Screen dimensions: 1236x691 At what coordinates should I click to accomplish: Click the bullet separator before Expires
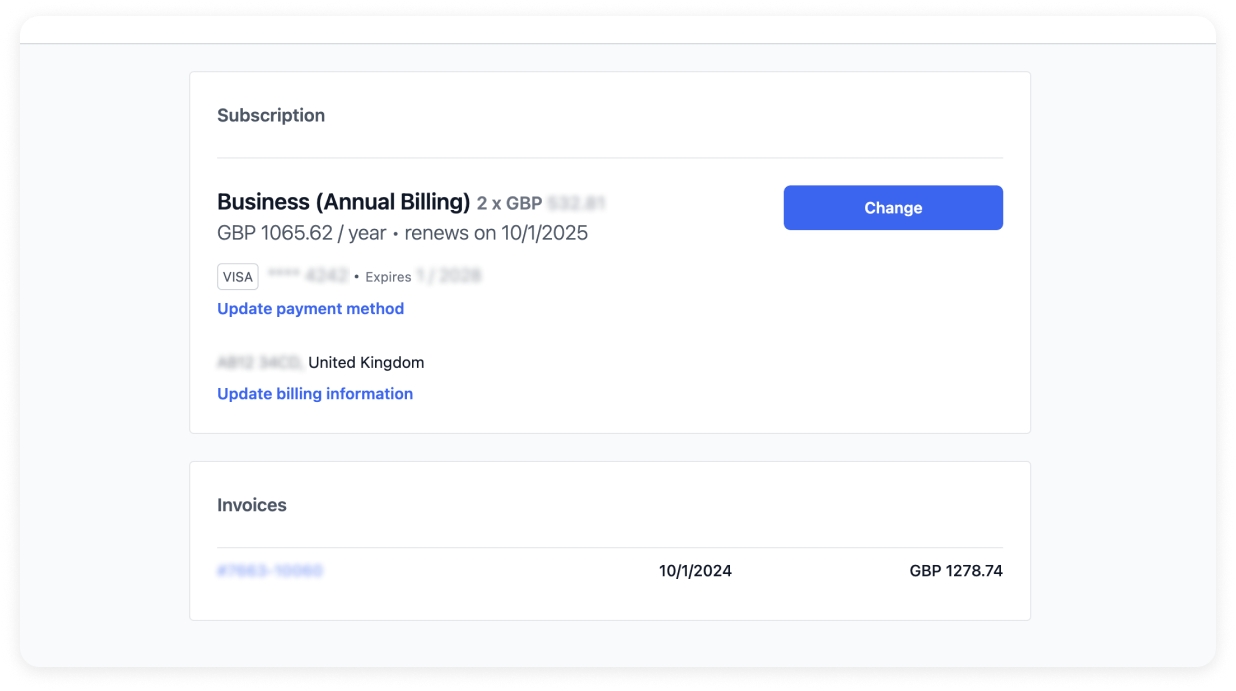[357, 277]
